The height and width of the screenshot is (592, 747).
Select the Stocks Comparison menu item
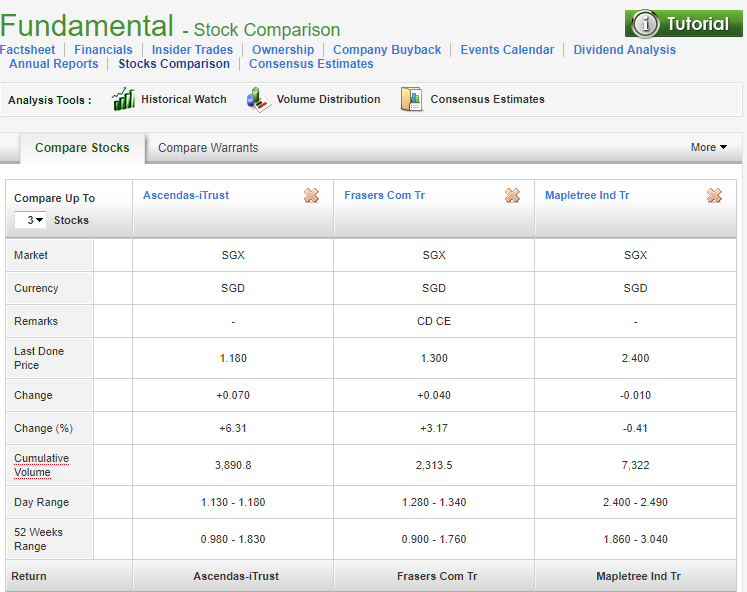pyautogui.click(x=174, y=64)
